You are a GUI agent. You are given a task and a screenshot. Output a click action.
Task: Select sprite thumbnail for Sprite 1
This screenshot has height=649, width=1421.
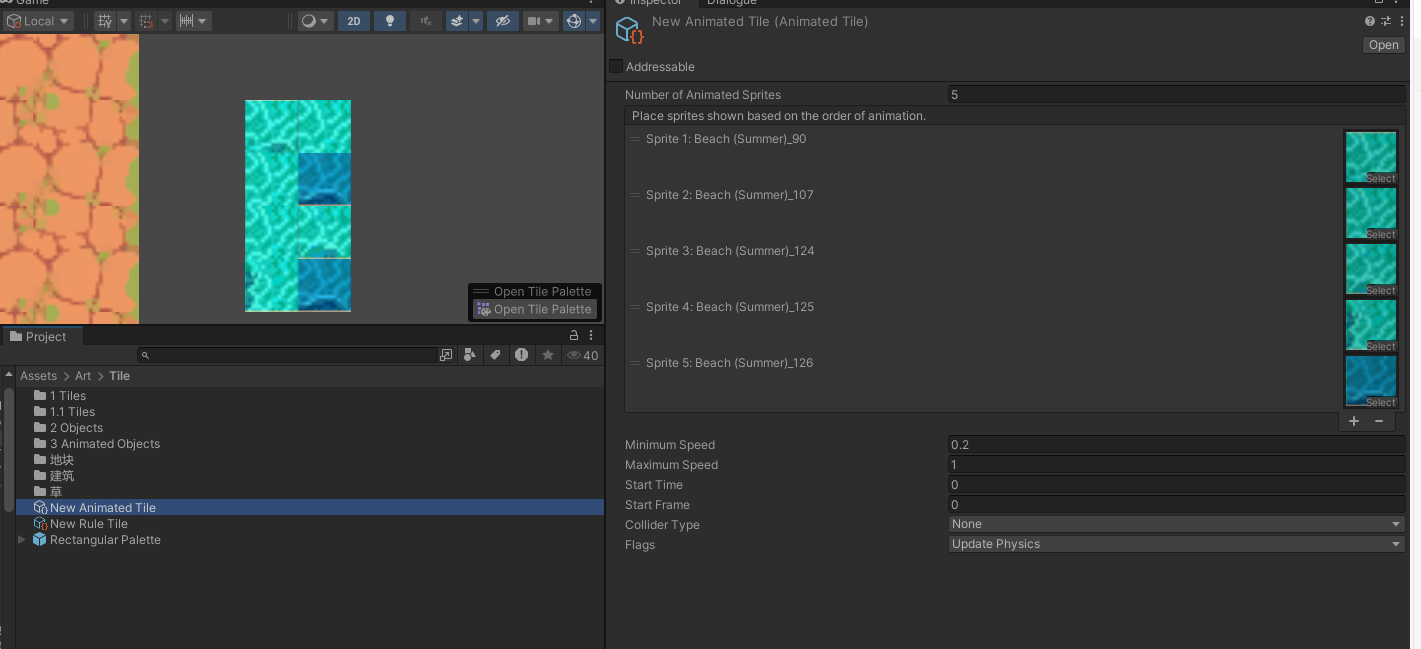tap(1370, 157)
